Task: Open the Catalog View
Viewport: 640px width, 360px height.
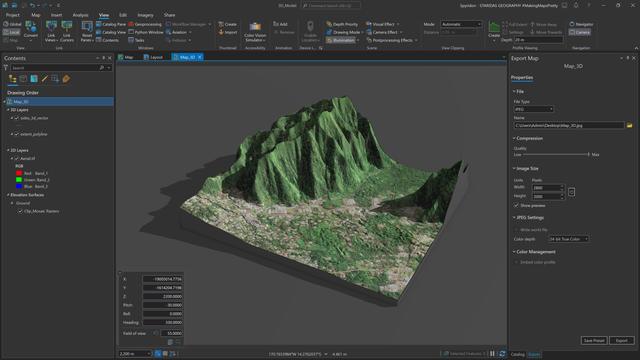Action: click(111, 32)
